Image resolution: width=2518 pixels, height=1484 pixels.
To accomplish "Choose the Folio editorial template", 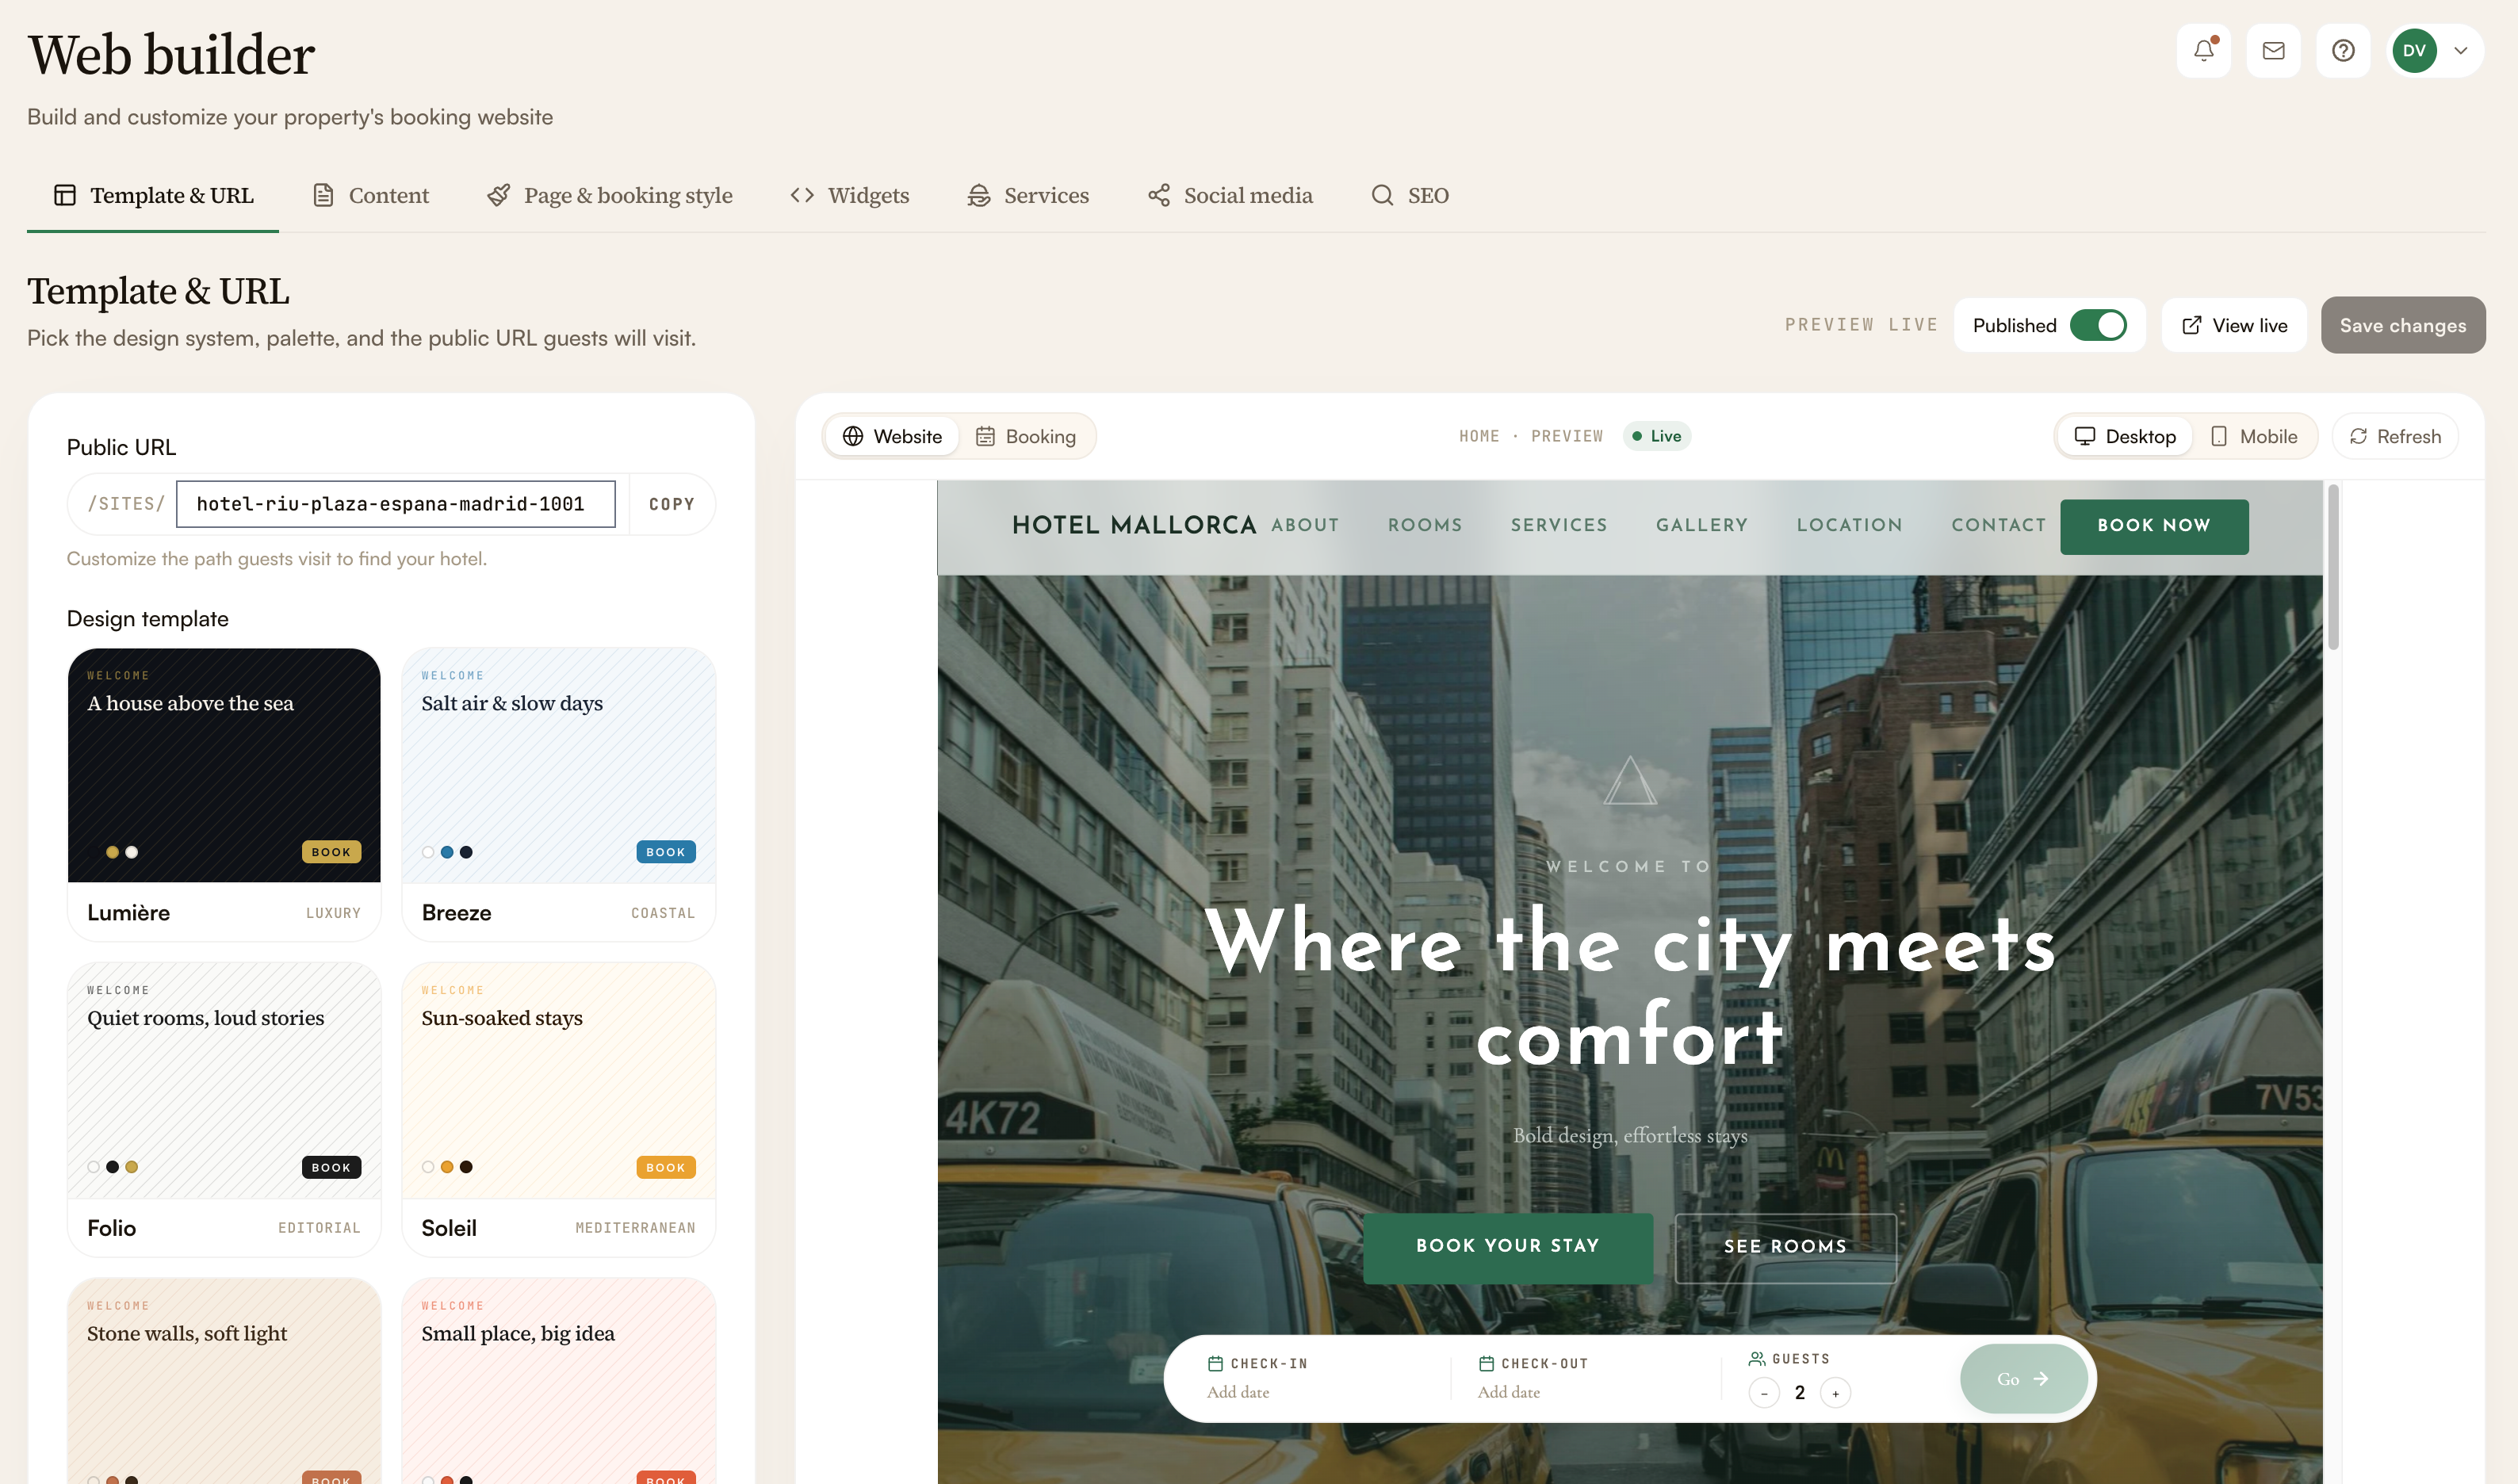I will (224, 1109).
